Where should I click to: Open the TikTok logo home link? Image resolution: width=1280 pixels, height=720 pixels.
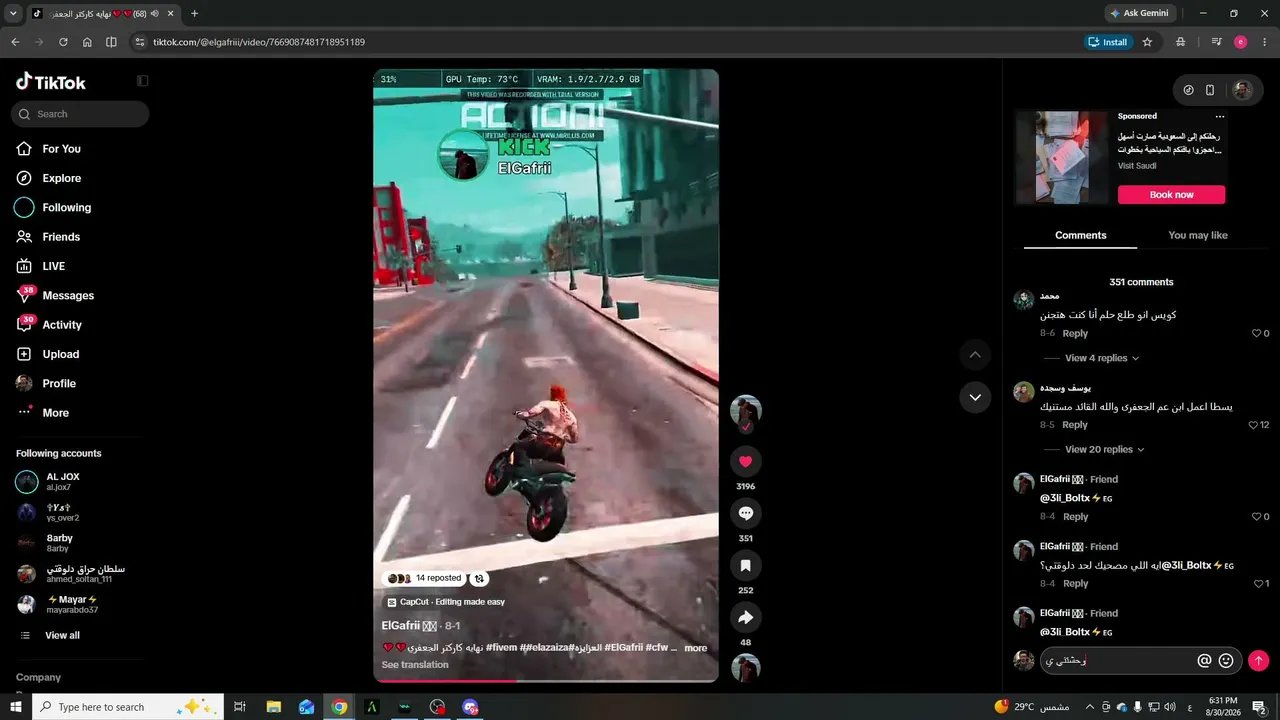click(51, 82)
